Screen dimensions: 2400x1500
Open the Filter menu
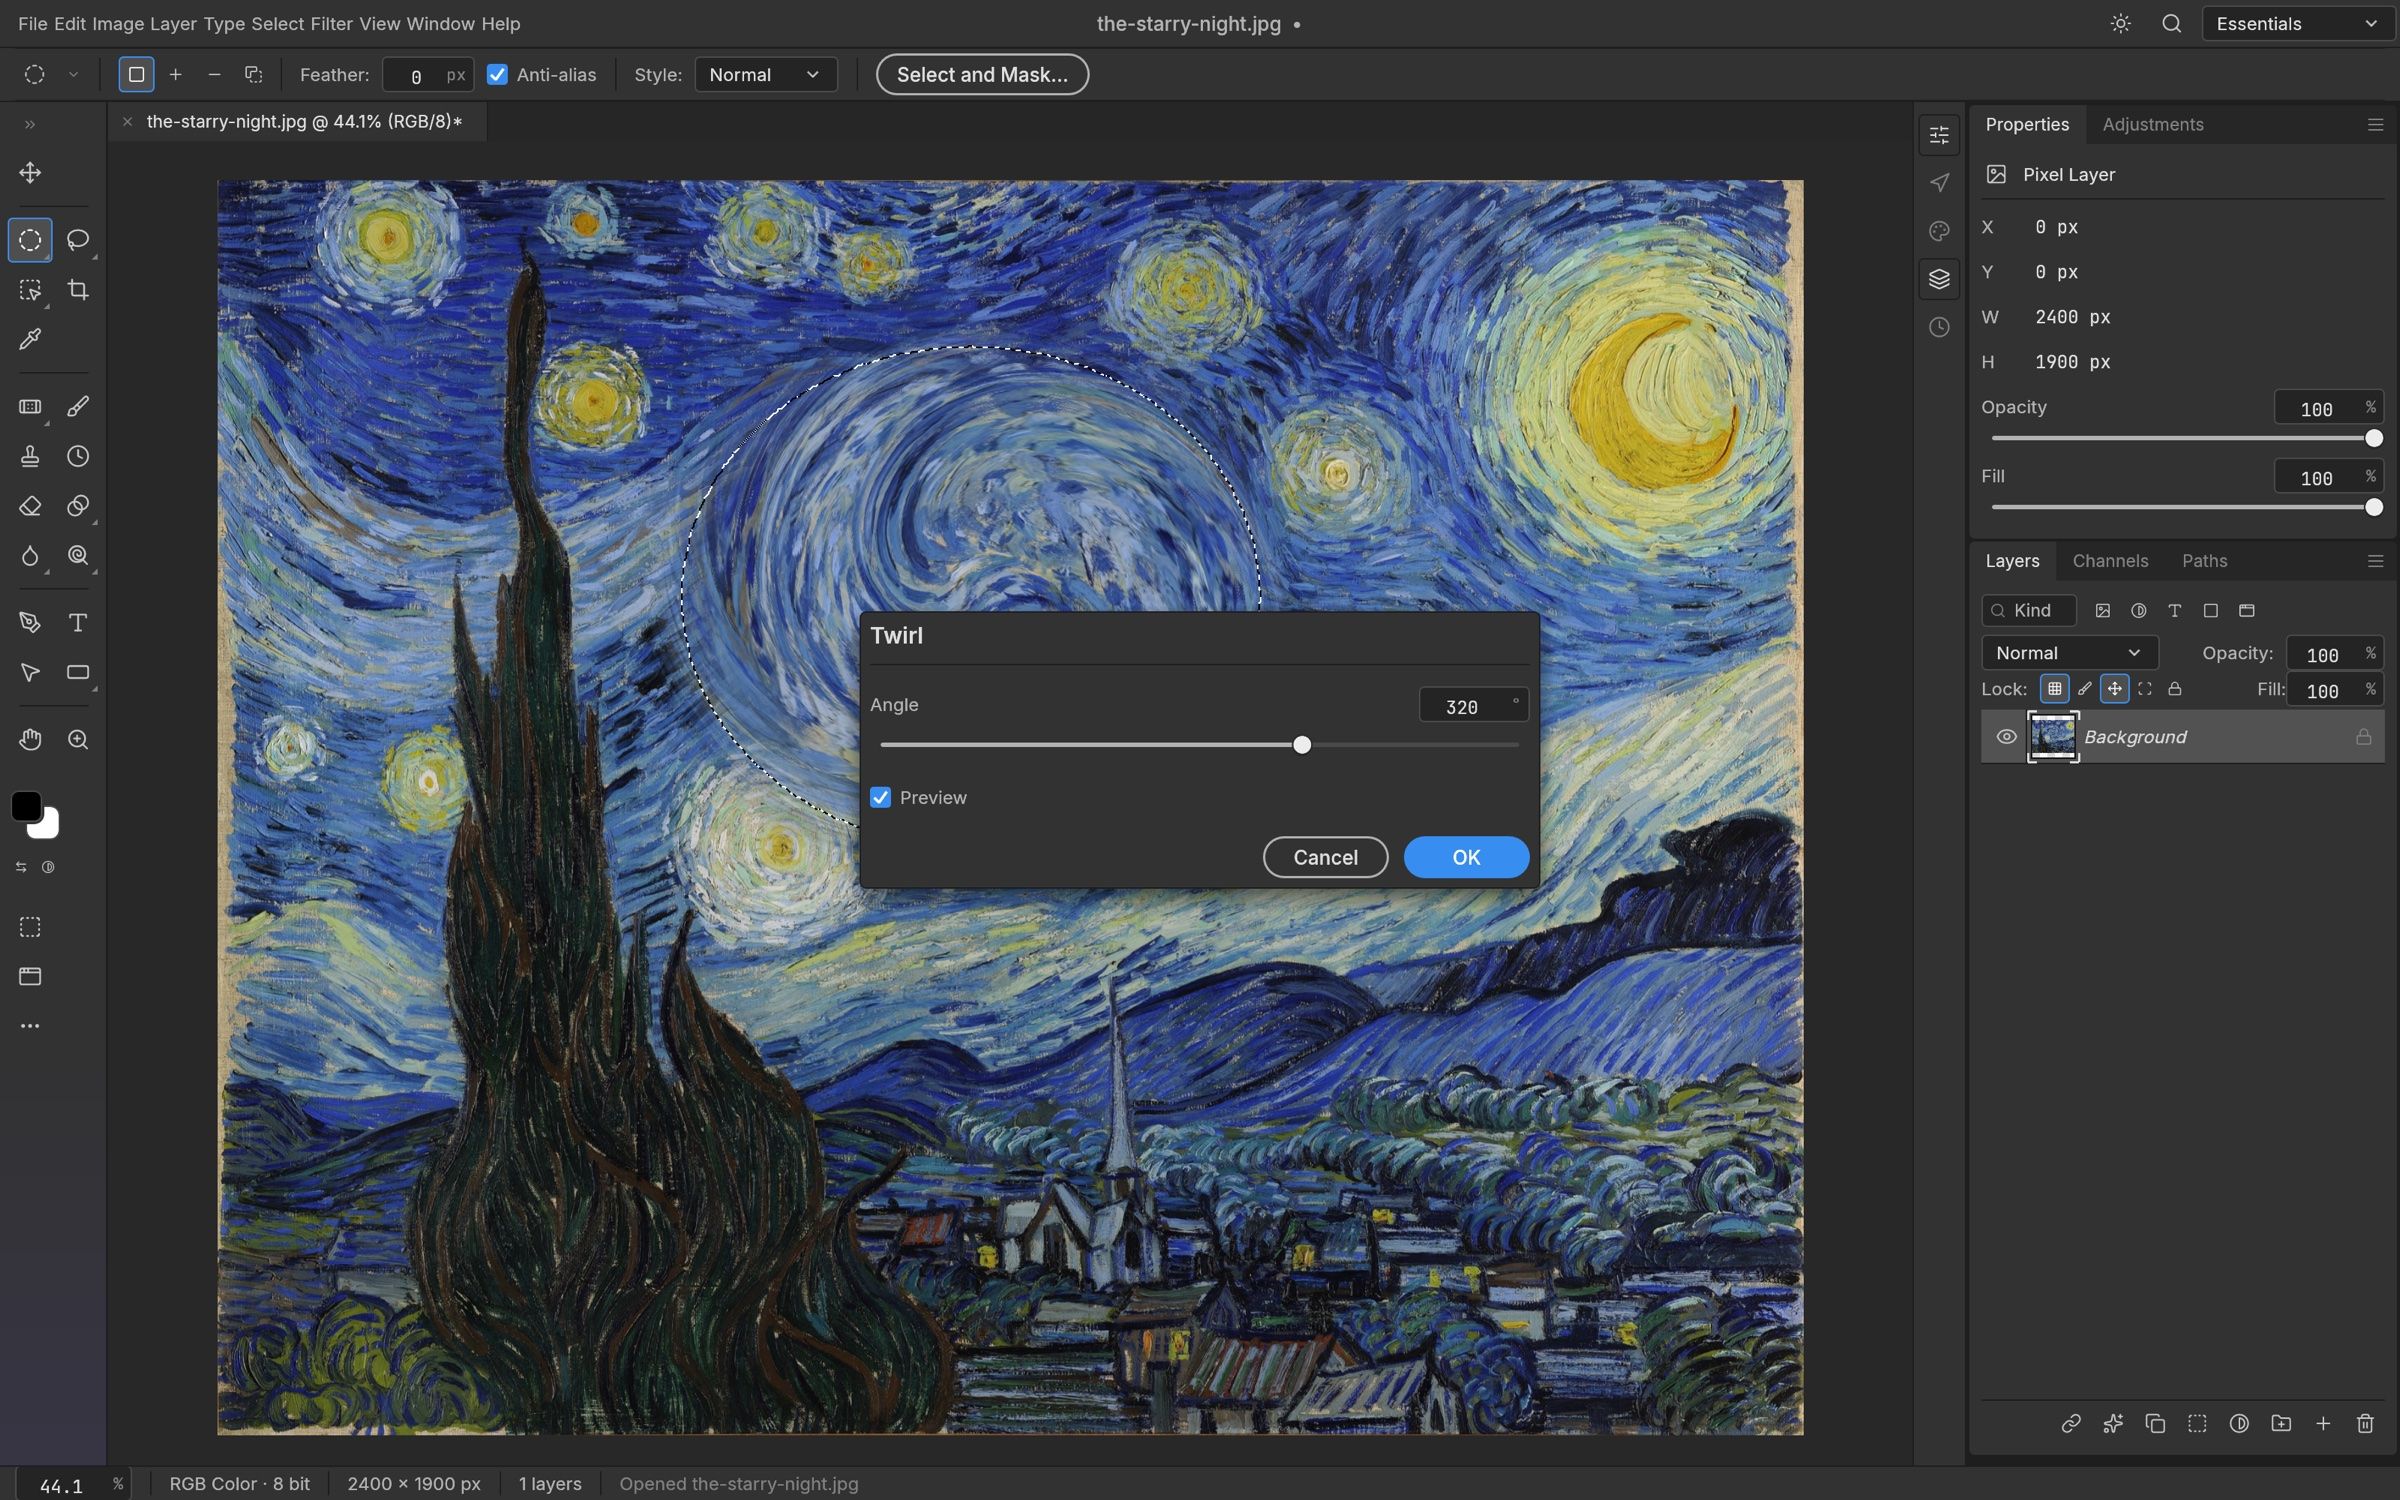(331, 24)
